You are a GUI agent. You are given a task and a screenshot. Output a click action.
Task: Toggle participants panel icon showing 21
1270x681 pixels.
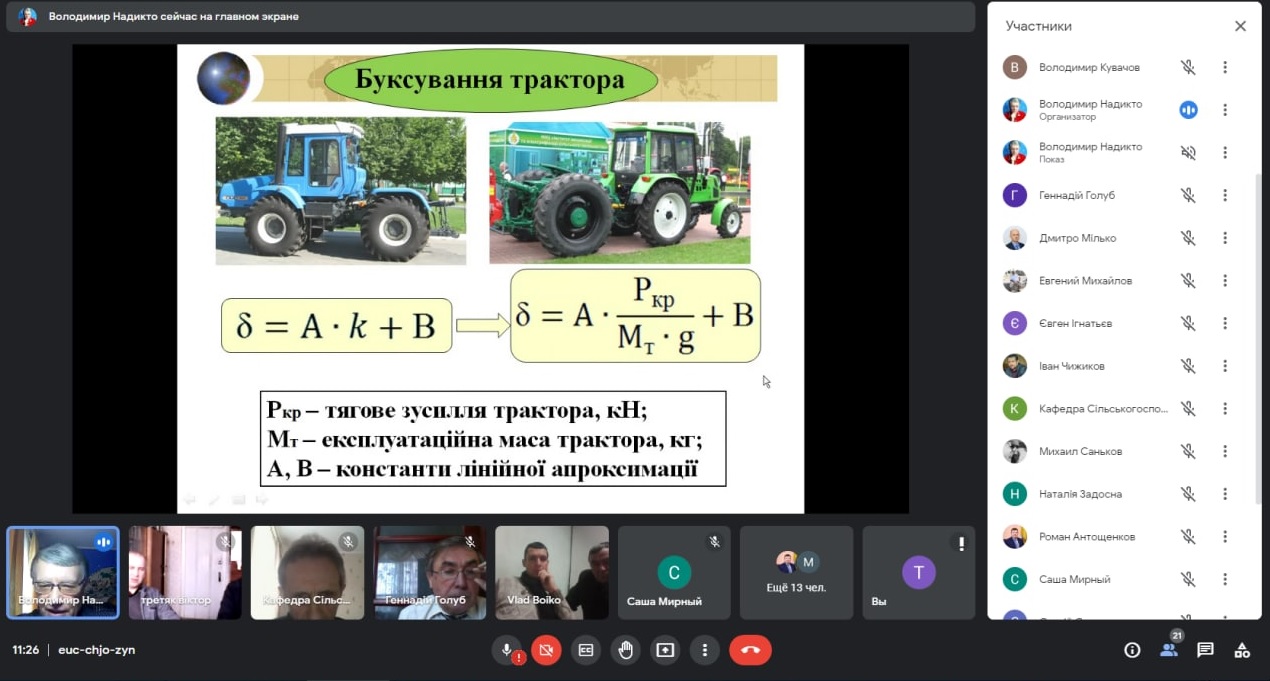pyautogui.click(x=1169, y=648)
